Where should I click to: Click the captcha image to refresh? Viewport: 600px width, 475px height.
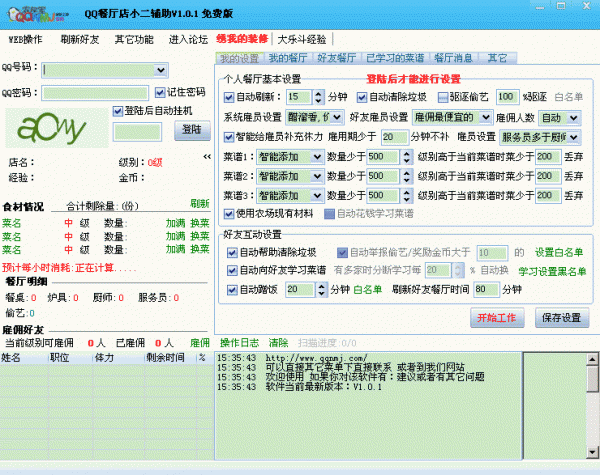tap(57, 127)
